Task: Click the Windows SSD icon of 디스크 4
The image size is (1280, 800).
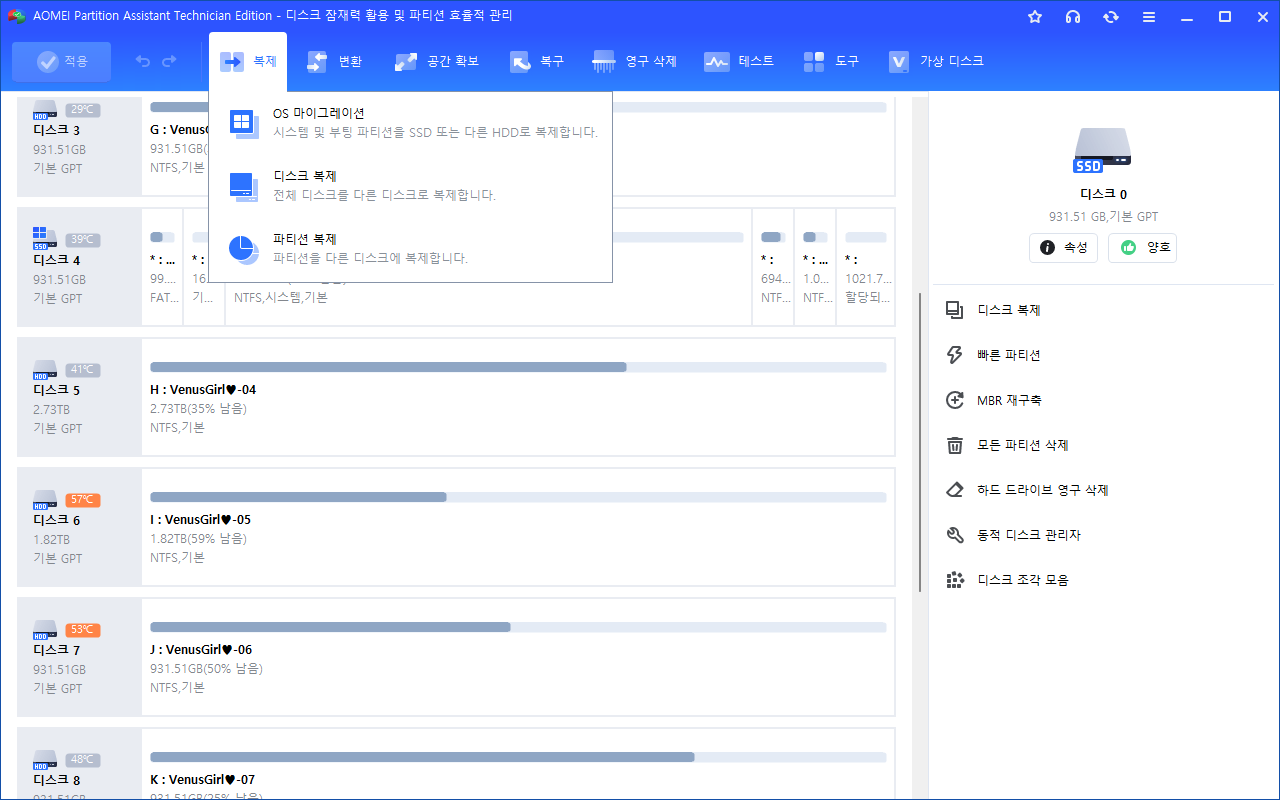Action: [45, 238]
